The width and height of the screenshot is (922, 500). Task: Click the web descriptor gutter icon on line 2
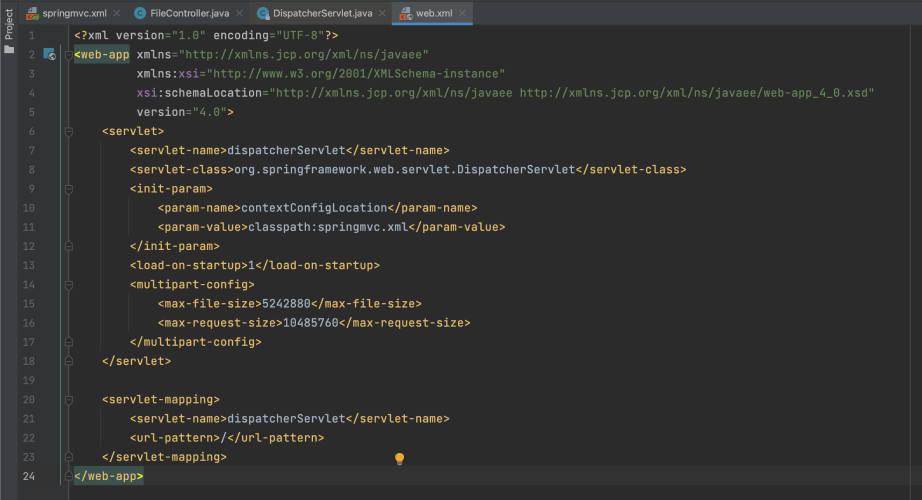49,55
